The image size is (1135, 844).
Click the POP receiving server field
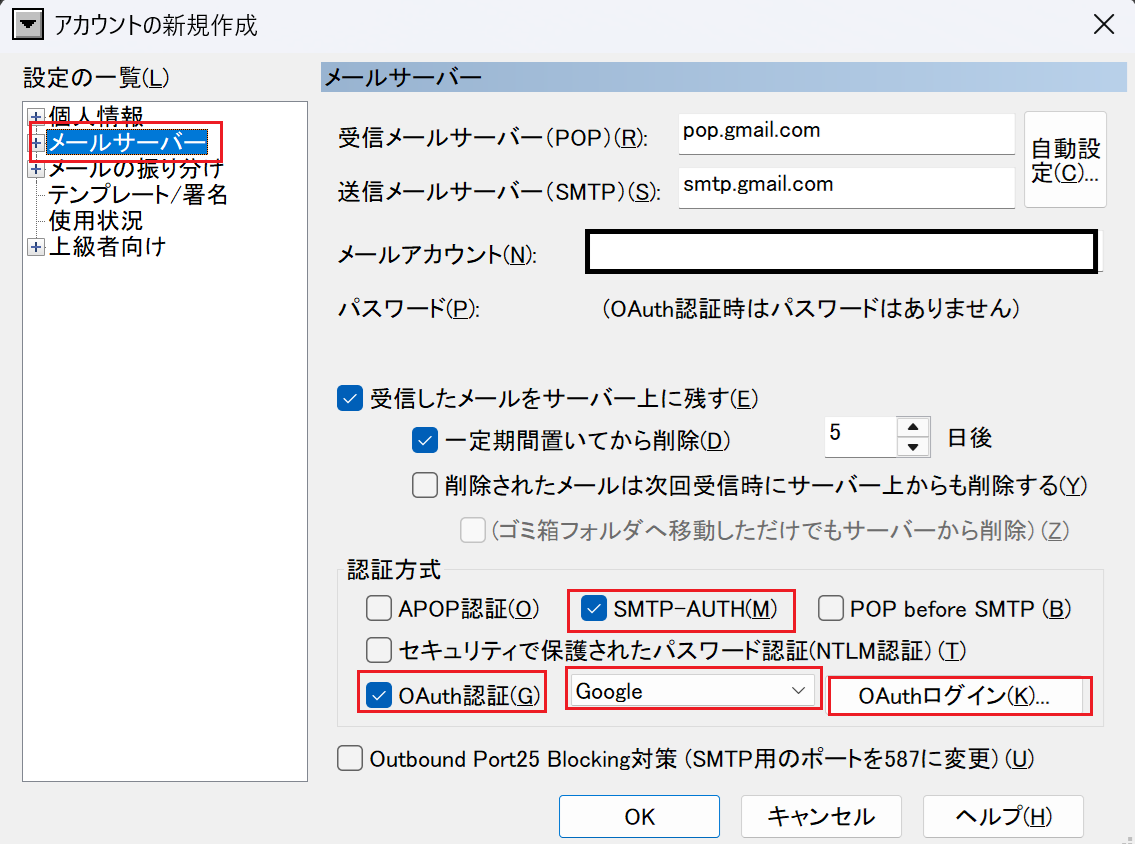pyautogui.click(x=845, y=133)
